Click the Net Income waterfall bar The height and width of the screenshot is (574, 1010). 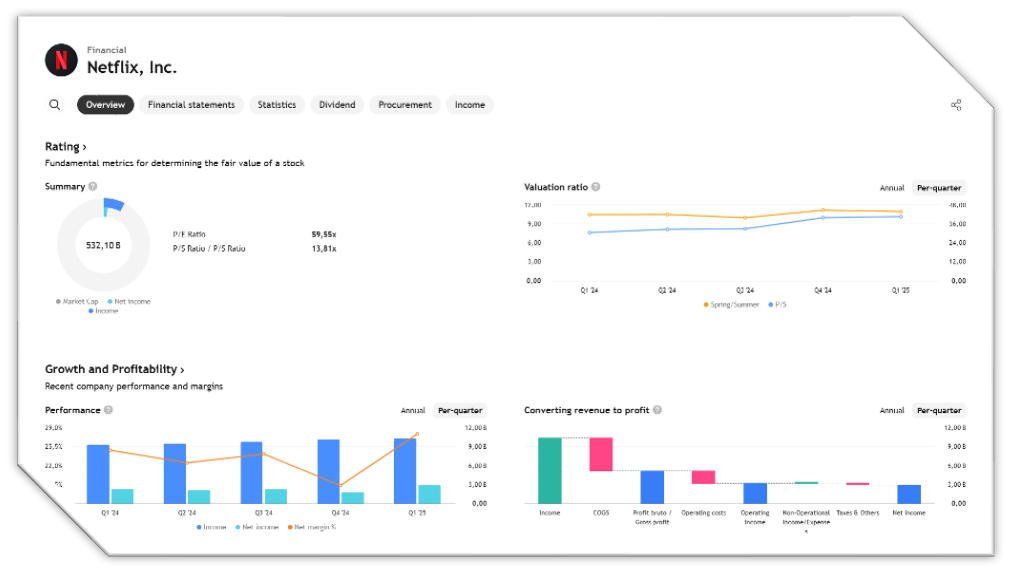tap(909, 494)
